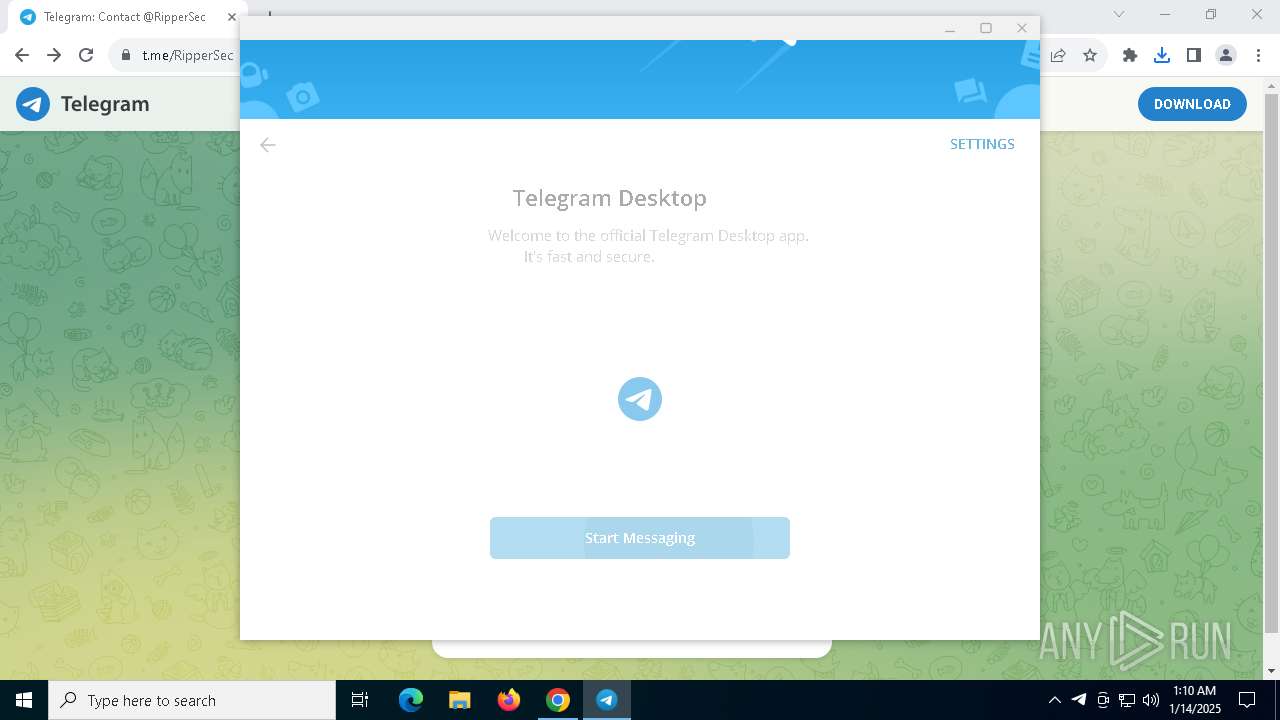1280x720 pixels.
Task: Click the webpage vertical scrollbar
Action: tap(1271, 364)
